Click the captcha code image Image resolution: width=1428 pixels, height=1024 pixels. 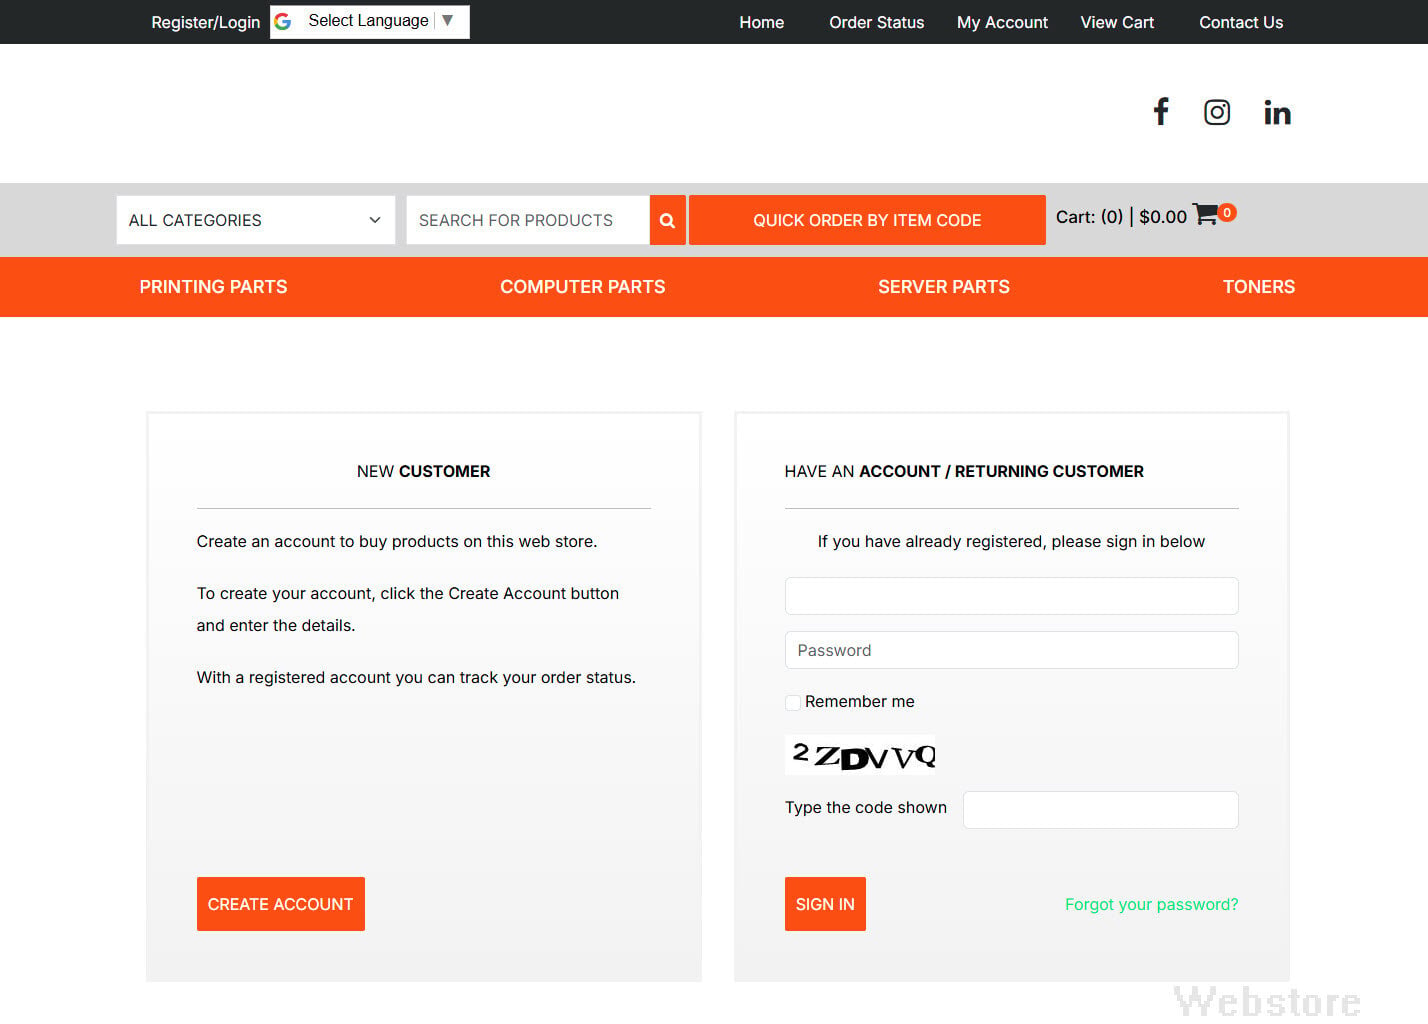click(x=861, y=755)
